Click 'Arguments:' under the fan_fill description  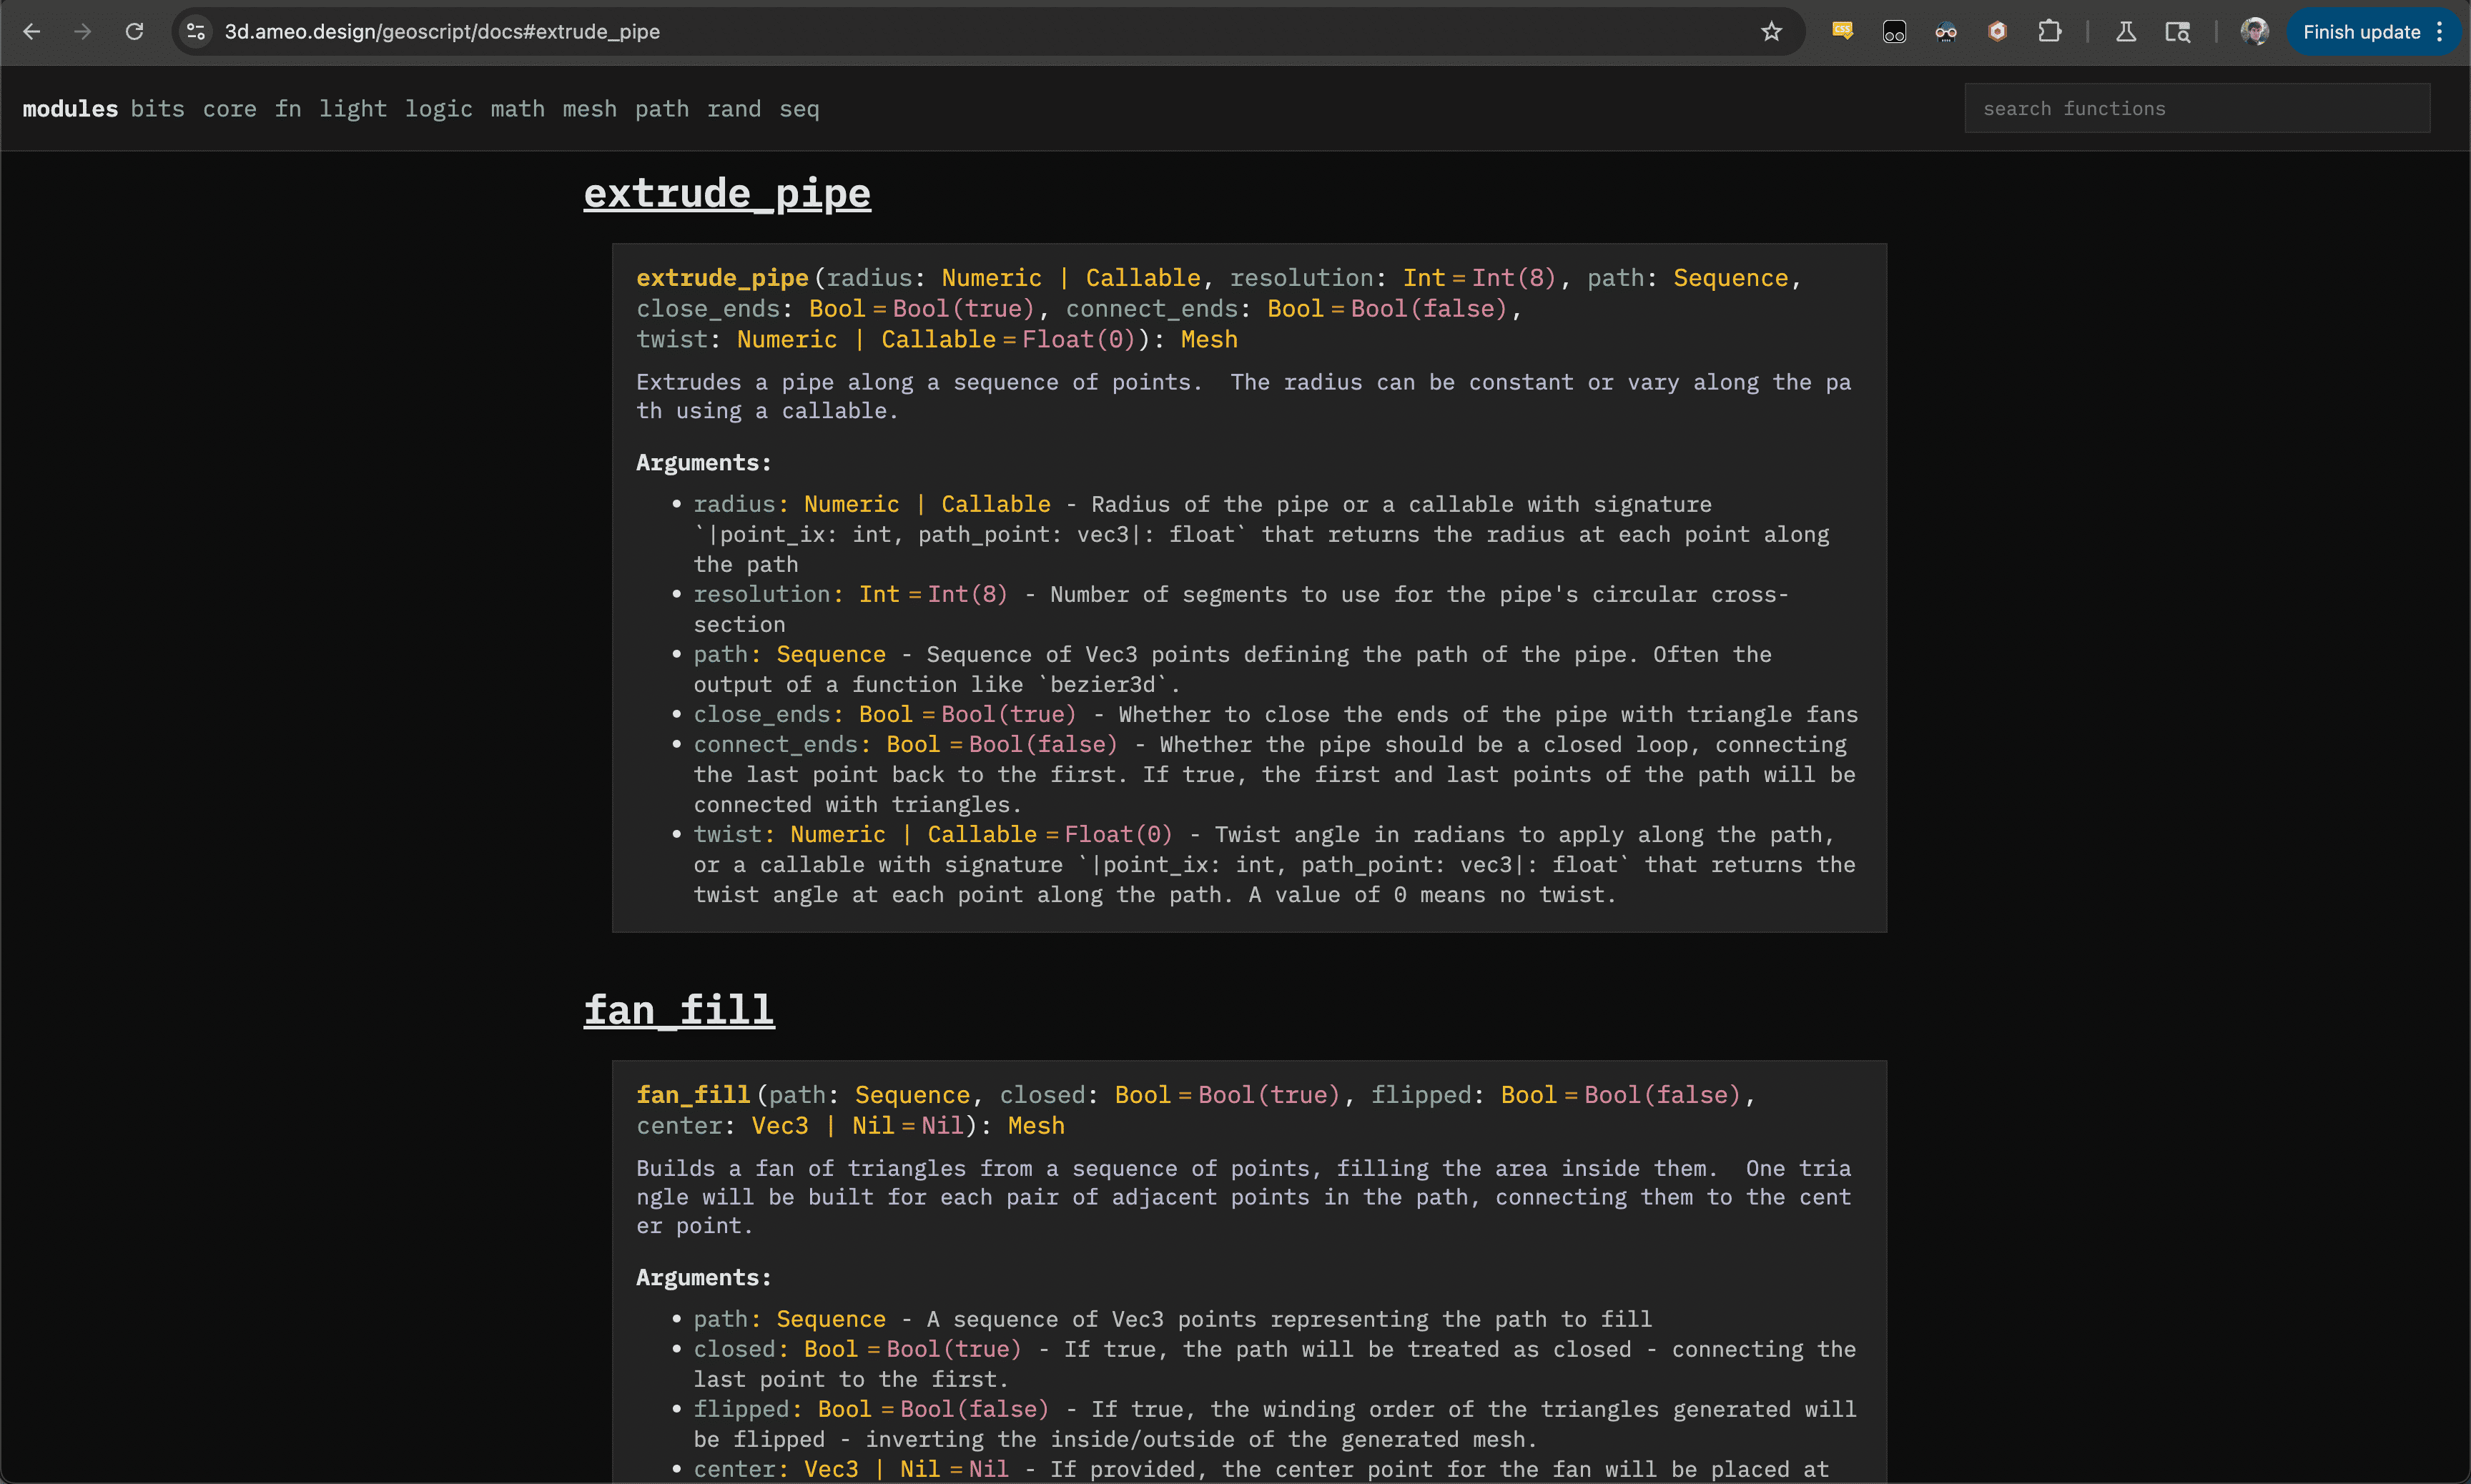point(704,1278)
